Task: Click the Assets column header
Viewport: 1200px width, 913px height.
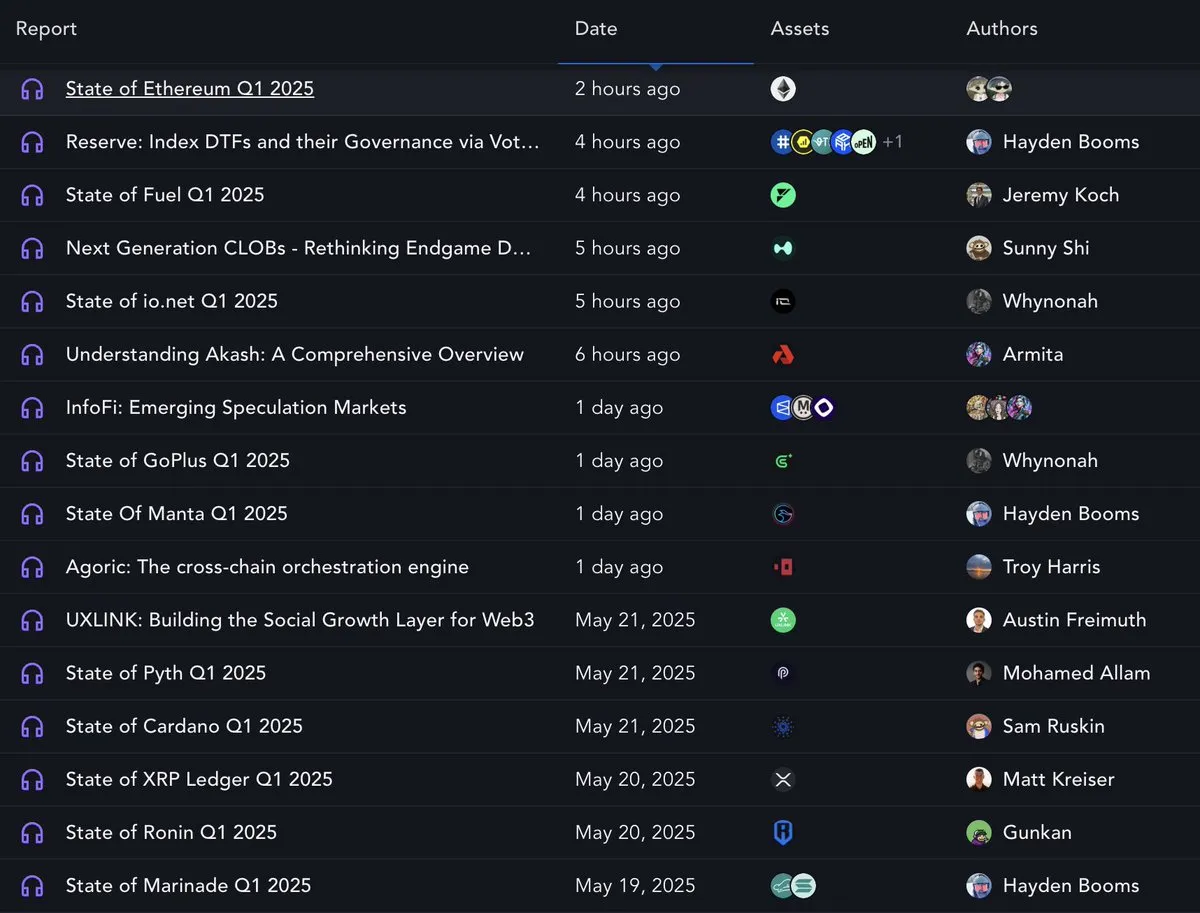Action: tap(800, 29)
